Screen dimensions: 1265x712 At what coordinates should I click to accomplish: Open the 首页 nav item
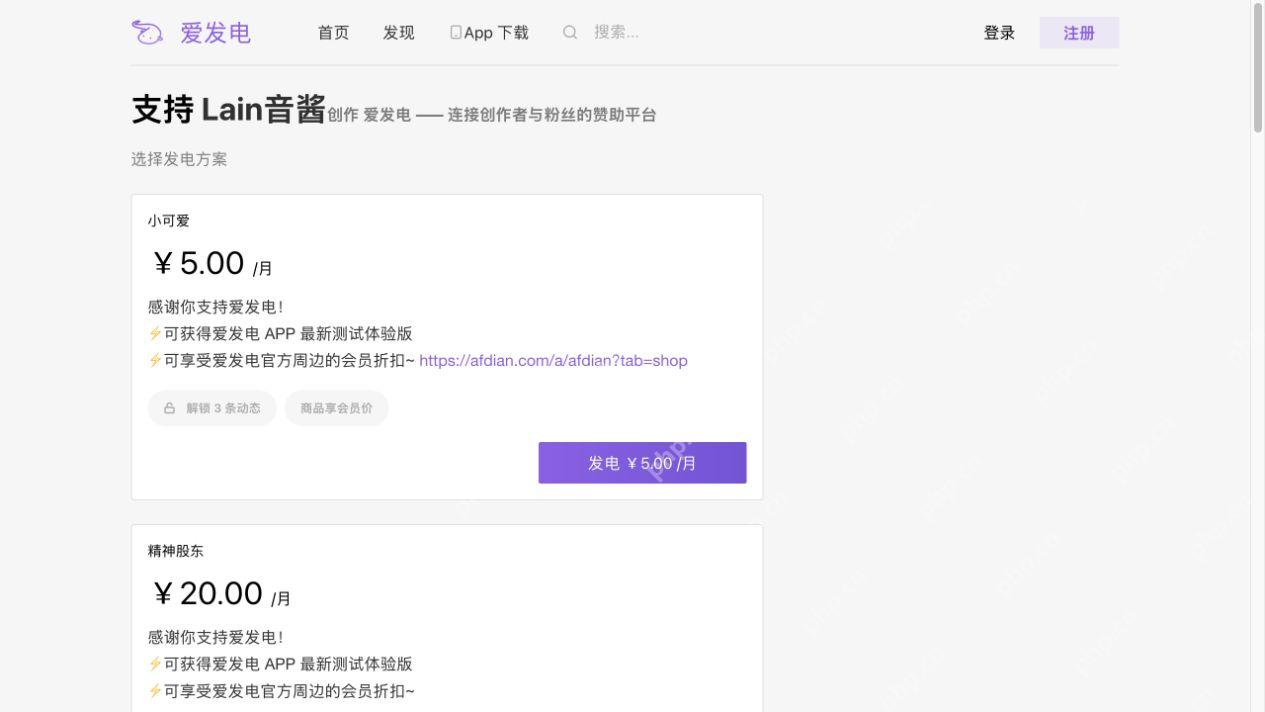333,33
